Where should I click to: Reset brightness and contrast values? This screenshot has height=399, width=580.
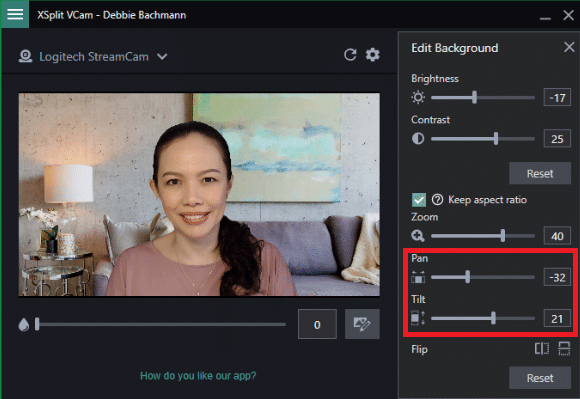click(x=540, y=173)
